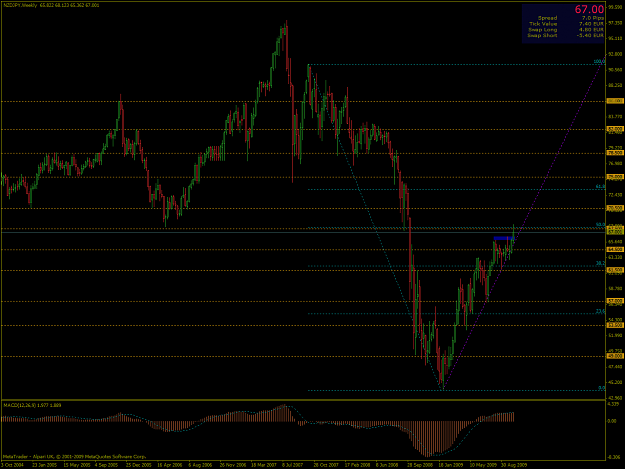
Task: Click the 17 Feb 2008 date label
Action: coord(358,465)
